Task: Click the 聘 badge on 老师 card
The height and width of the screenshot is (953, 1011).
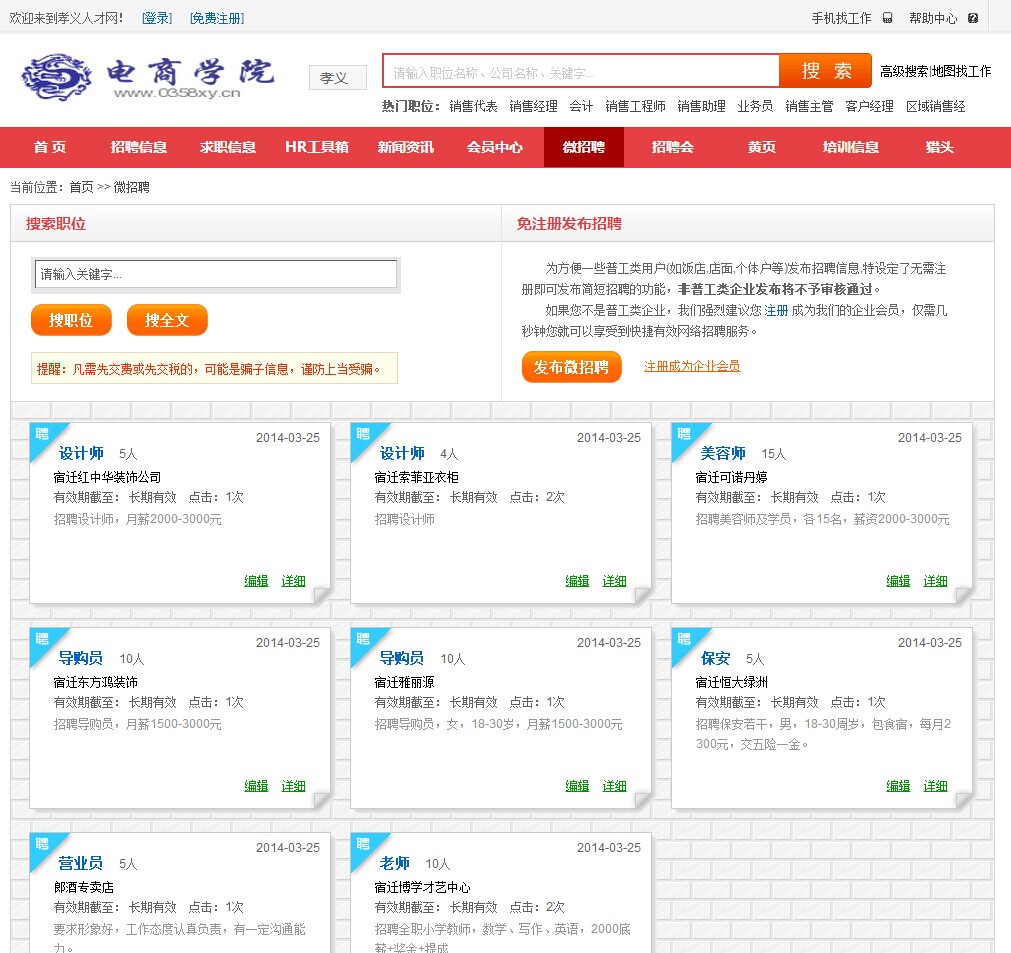Action: click(364, 845)
